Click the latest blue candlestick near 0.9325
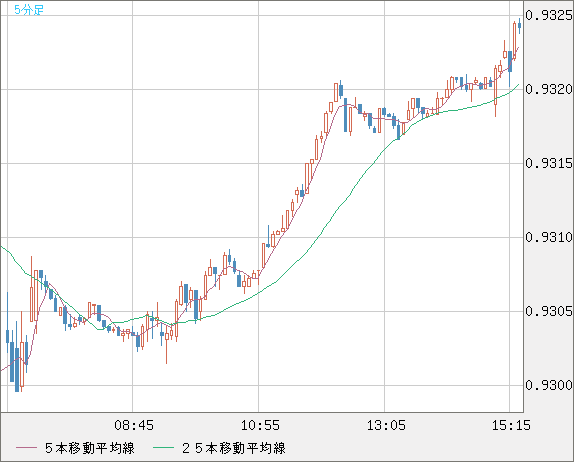The image size is (574, 462). pyautogui.click(x=519, y=25)
